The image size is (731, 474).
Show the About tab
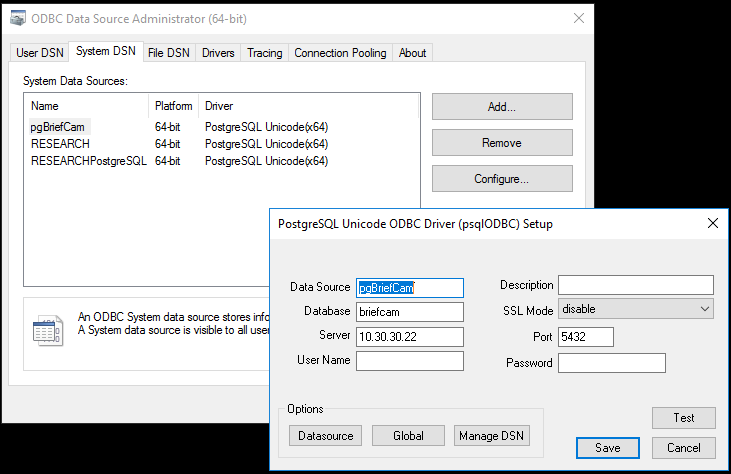(412, 53)
